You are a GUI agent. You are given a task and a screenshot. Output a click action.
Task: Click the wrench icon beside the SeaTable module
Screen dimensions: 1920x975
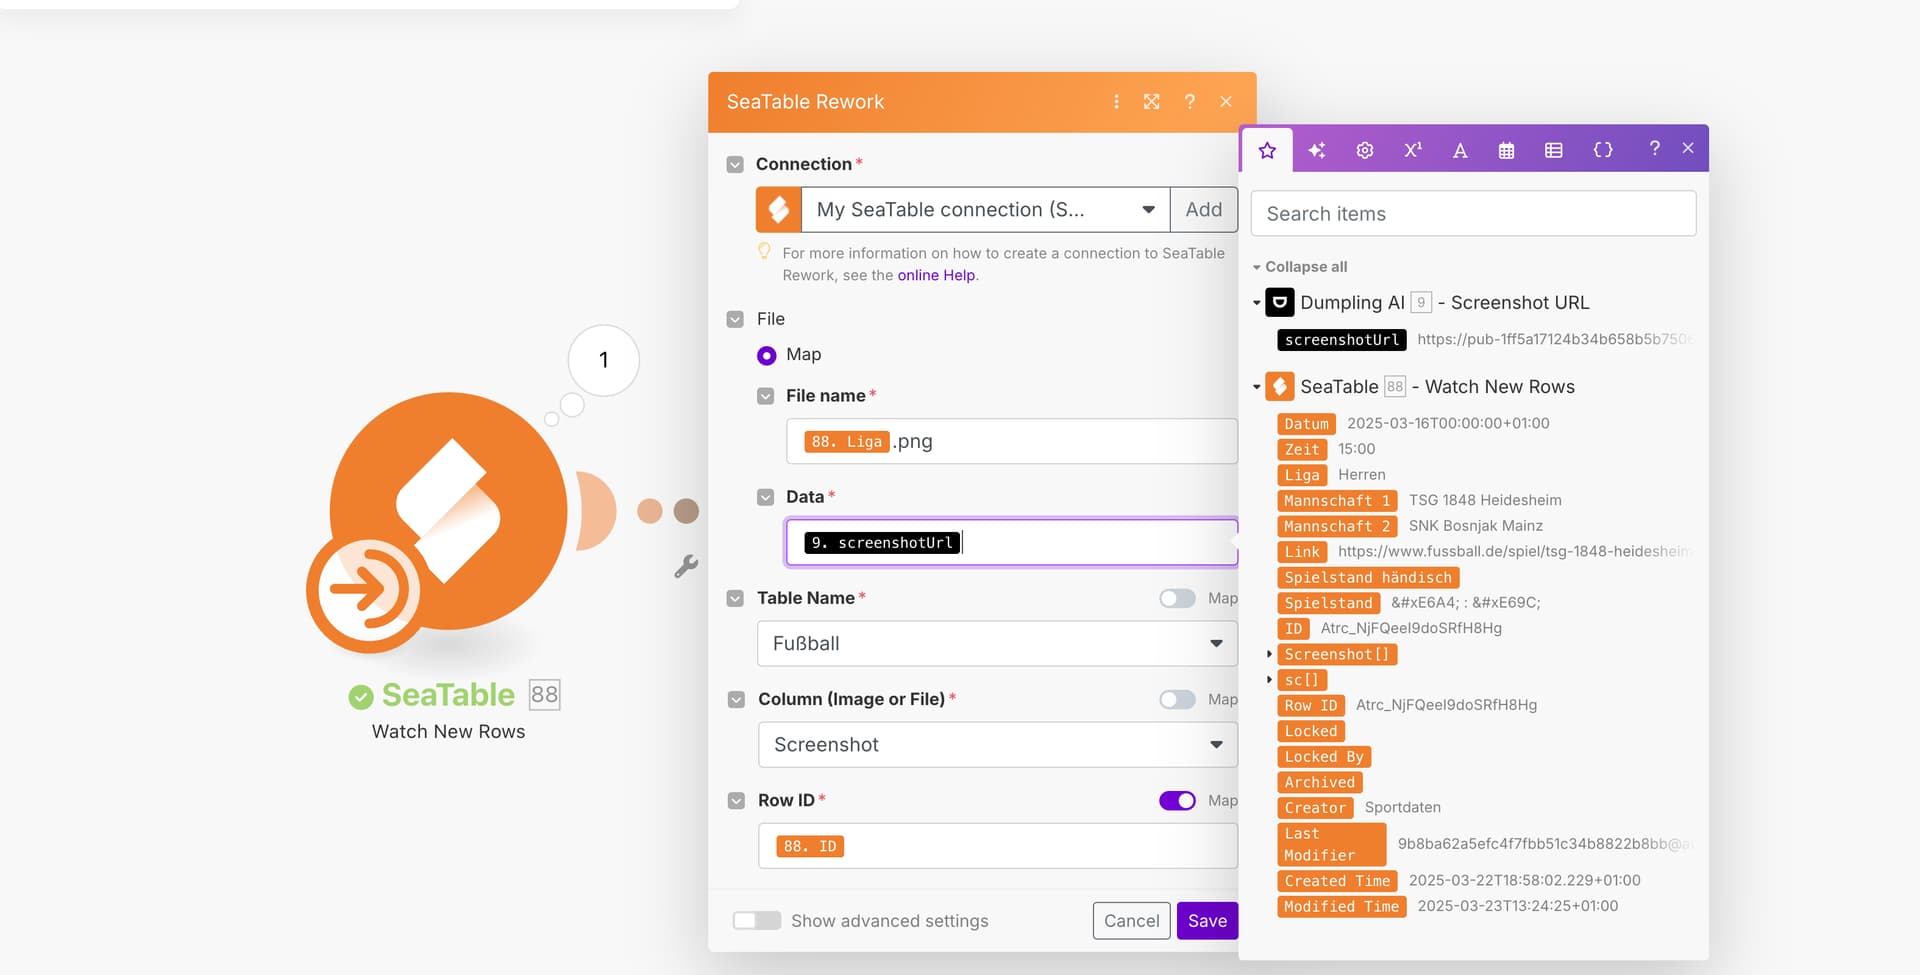tap(686, 567)
